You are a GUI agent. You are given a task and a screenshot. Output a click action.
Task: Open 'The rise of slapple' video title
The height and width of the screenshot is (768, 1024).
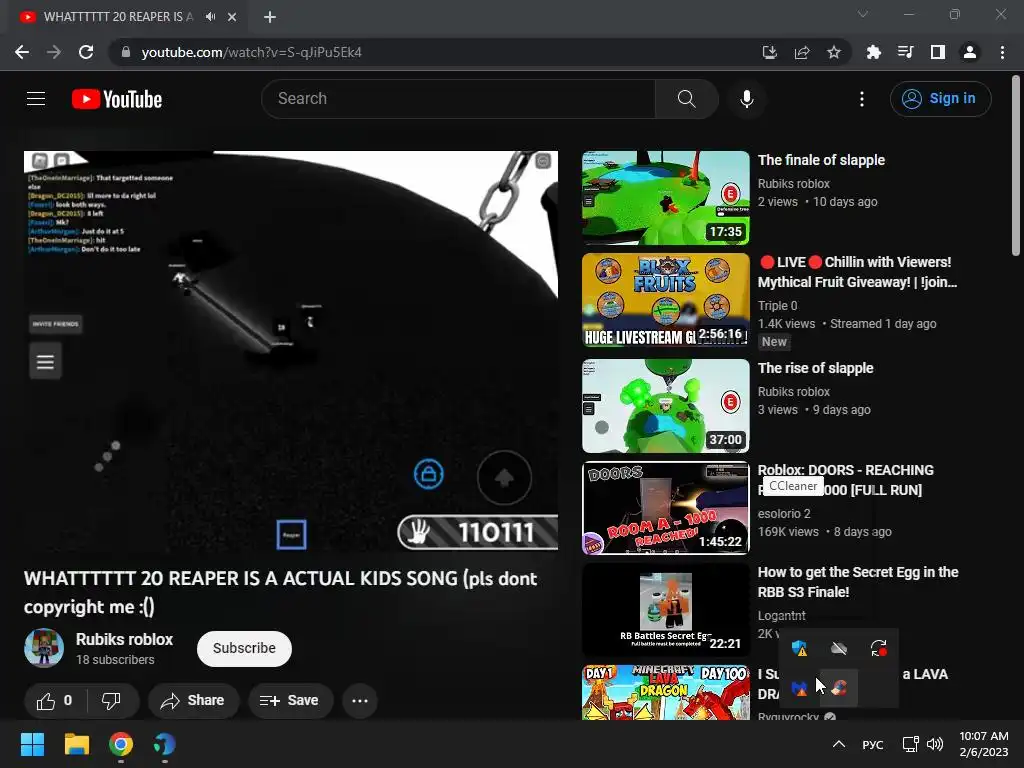(815, 368)
